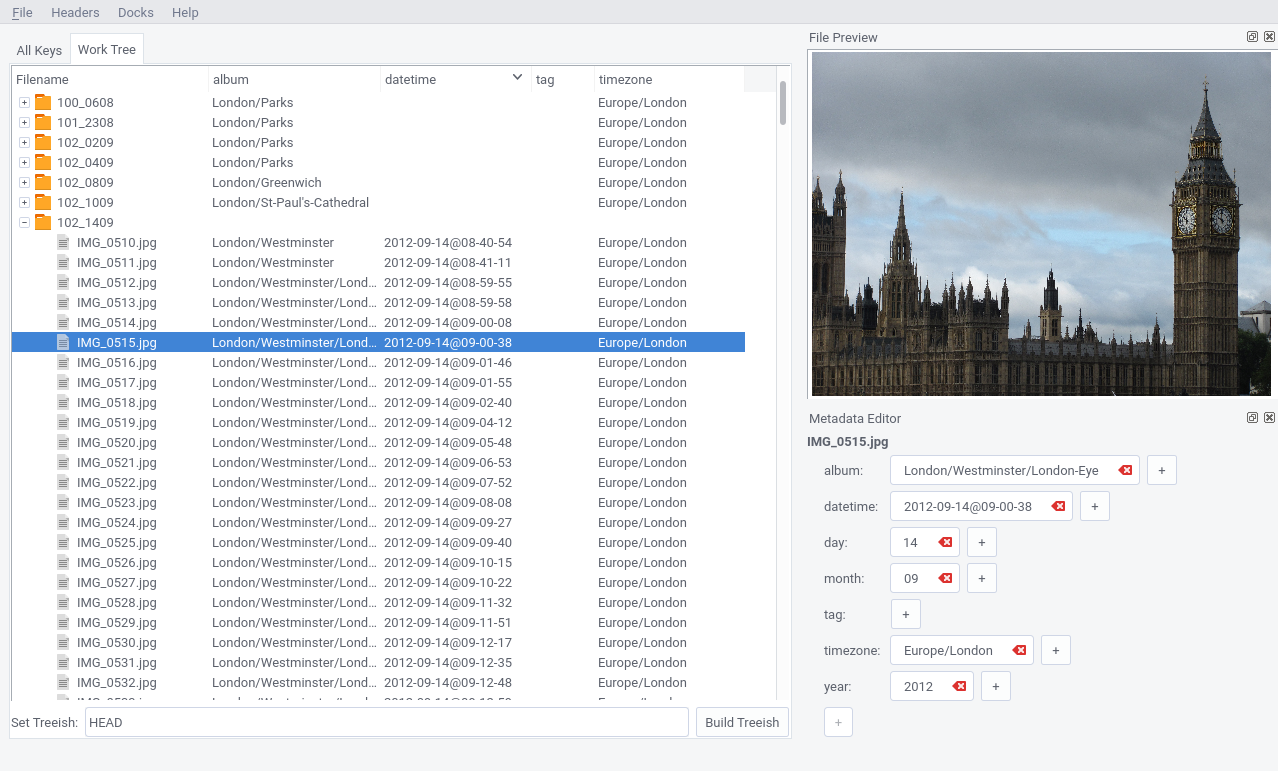Add another value to year field
The image size is (1278, 771).
point(996,686)
